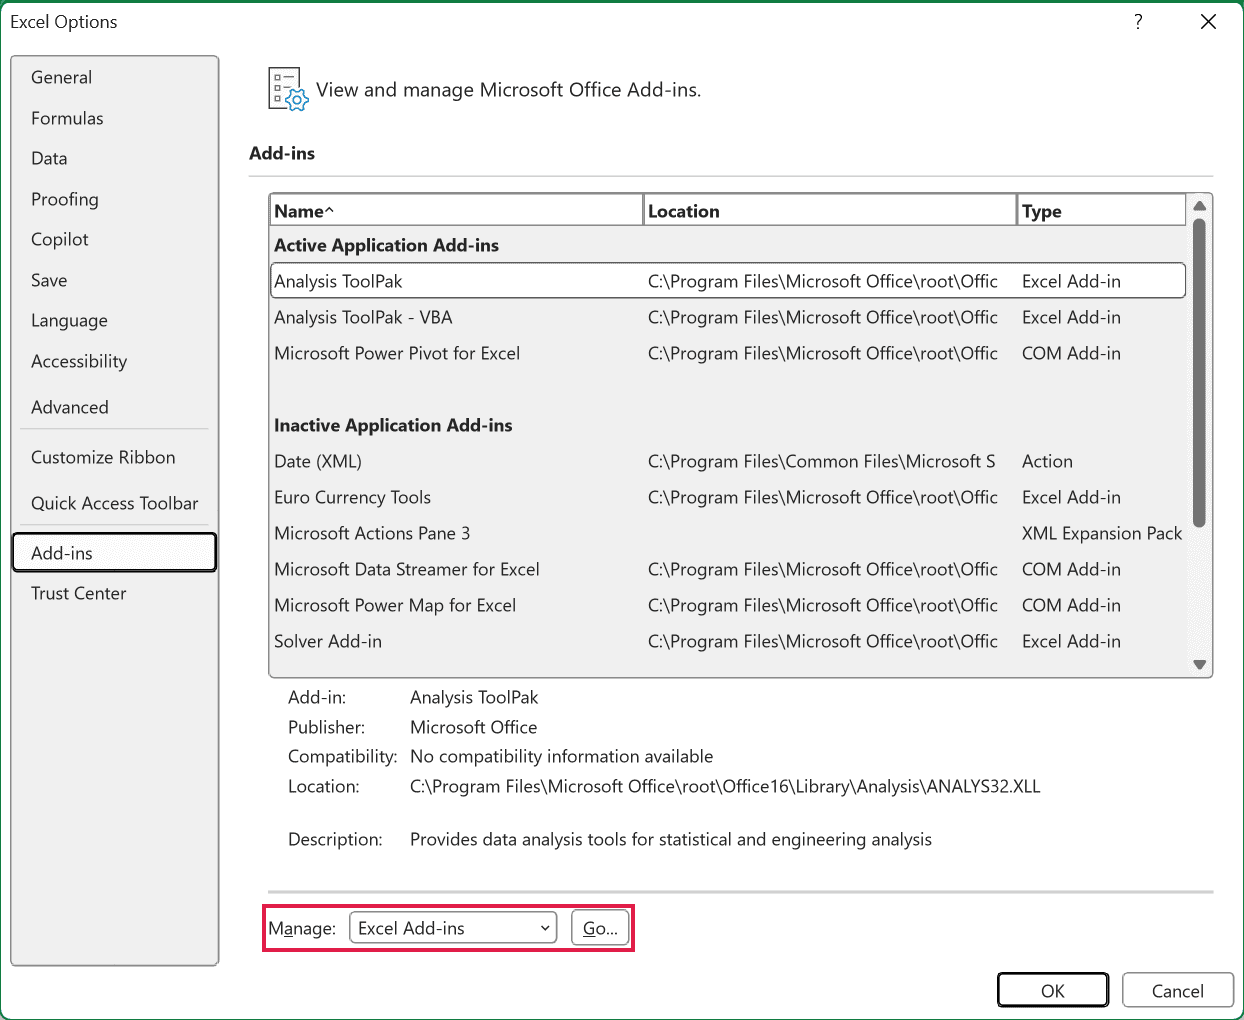The width and height of the screenshot is (1244, 1020).
Task: Confirm with the OK button
Action: tap(1053, 990)
